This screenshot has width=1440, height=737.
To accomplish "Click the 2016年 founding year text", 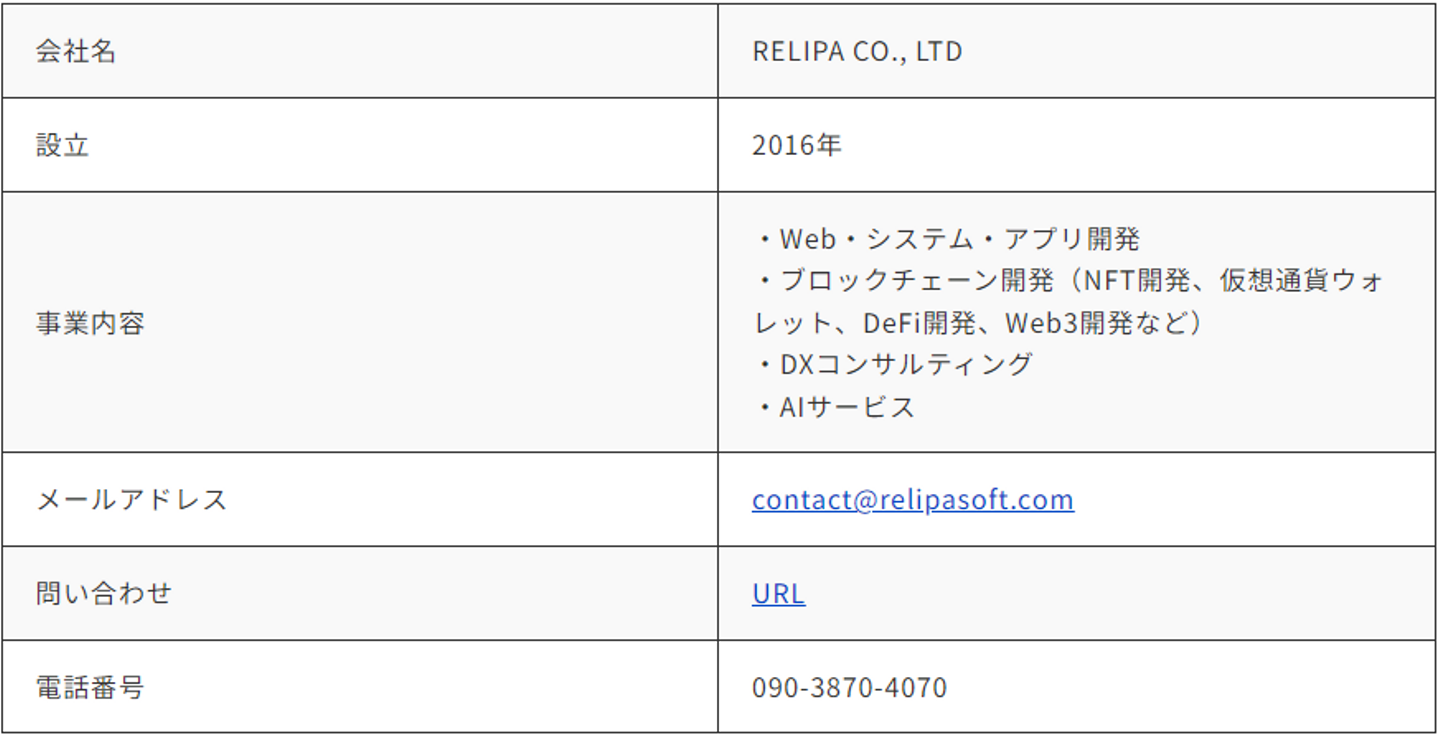I will point(797,145).
